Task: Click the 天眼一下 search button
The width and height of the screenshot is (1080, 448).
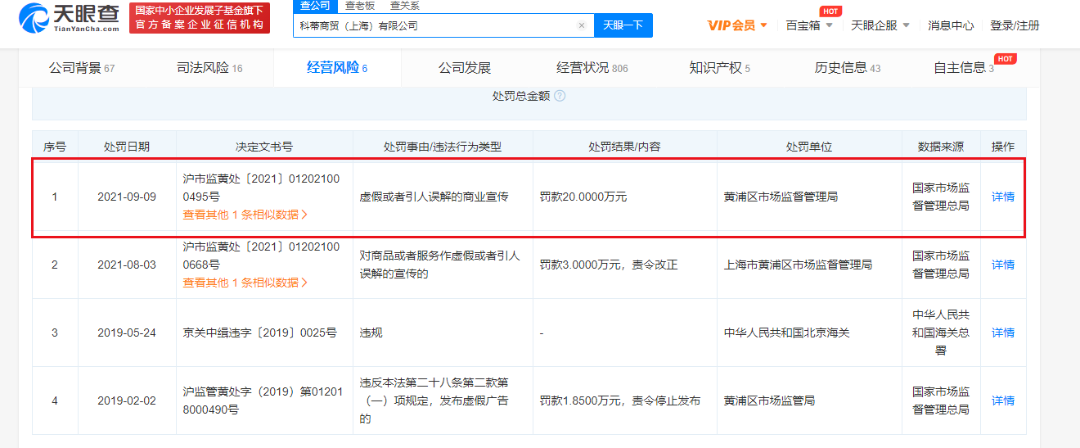Action: click(623, 26)
